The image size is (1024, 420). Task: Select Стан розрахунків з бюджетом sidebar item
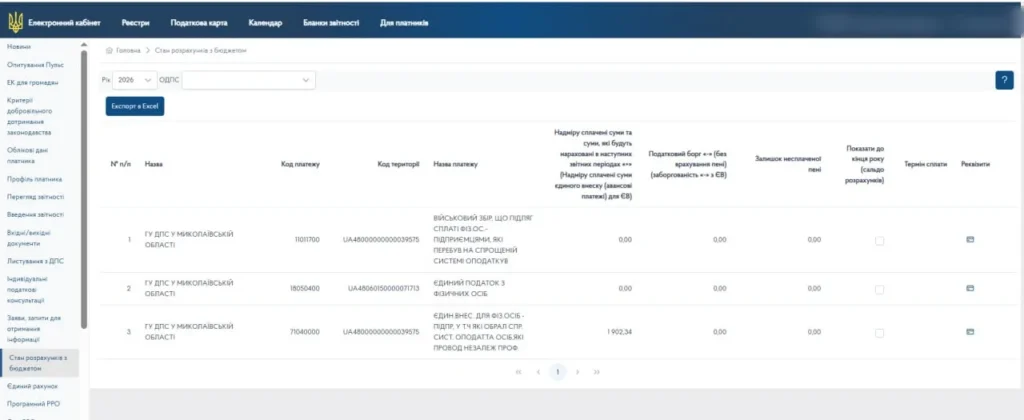(x=40, y=363)
